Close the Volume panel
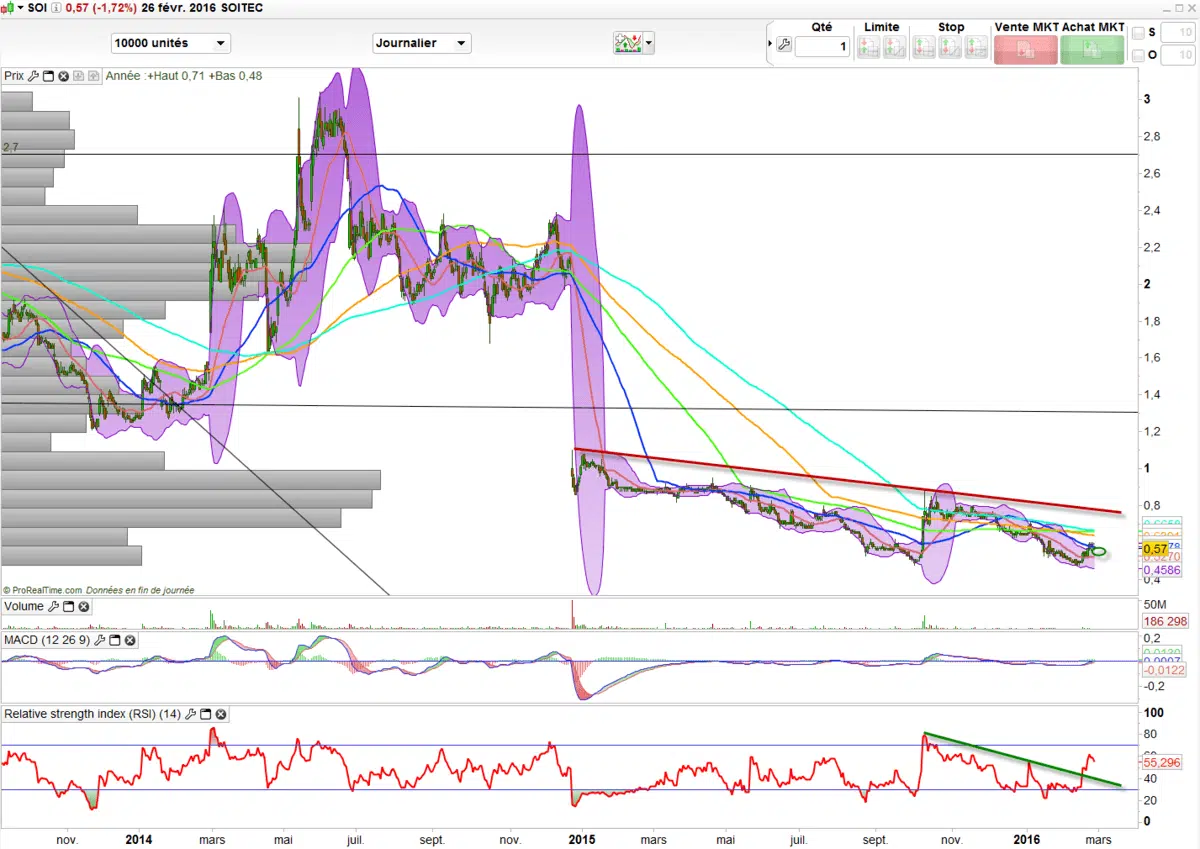The image size is (1200, 849). tap(84, 606)
